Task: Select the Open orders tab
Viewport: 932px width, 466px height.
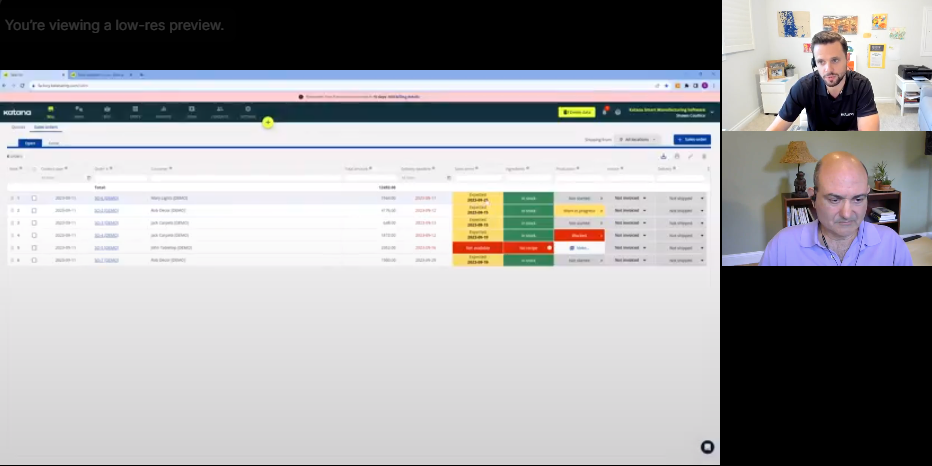Action: pyautogui.click(x=30, y=143)
